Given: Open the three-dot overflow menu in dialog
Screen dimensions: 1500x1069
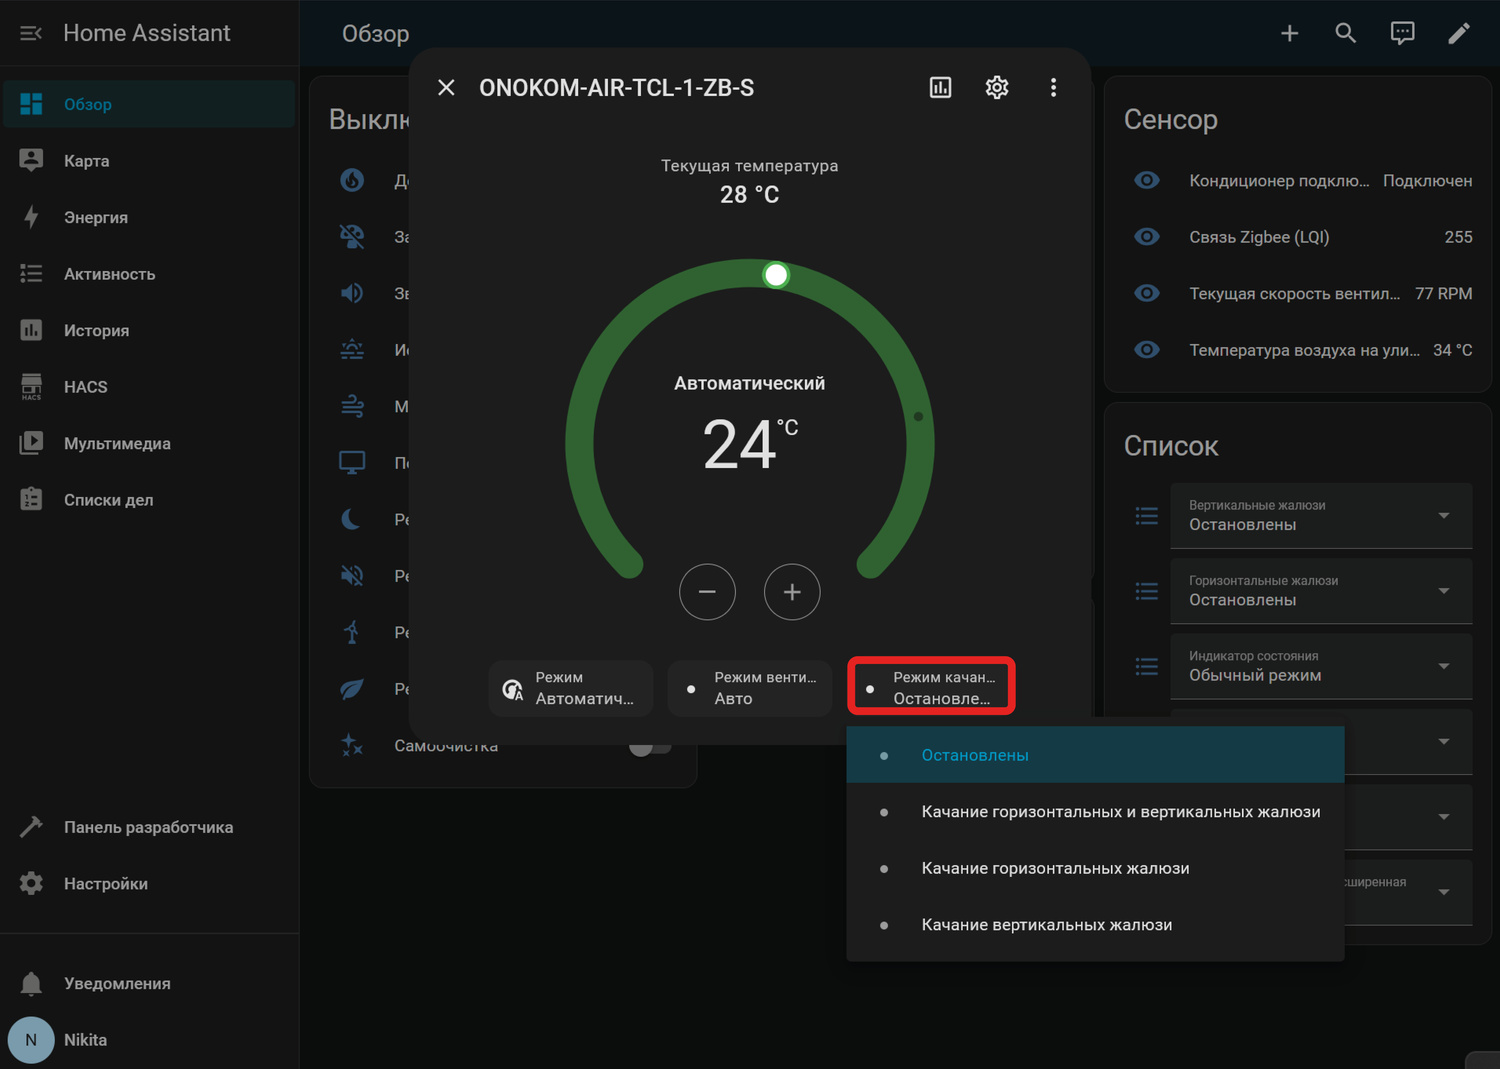Looking at the screenshot, I should point(1053,88).
